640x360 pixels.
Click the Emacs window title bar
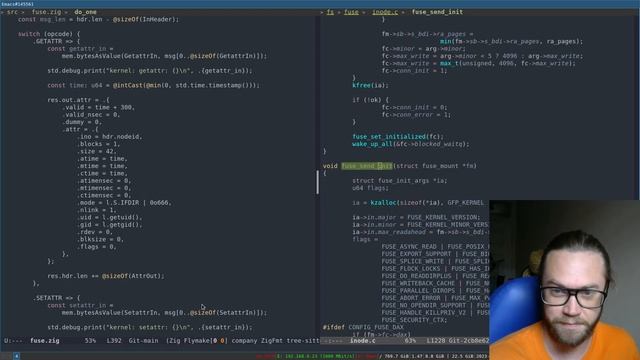coord(320,4)
